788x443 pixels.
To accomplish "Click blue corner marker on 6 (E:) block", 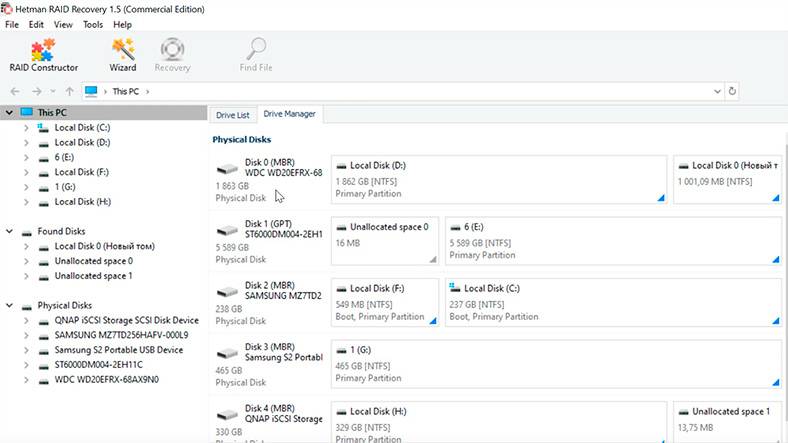I will pos(775,259).
